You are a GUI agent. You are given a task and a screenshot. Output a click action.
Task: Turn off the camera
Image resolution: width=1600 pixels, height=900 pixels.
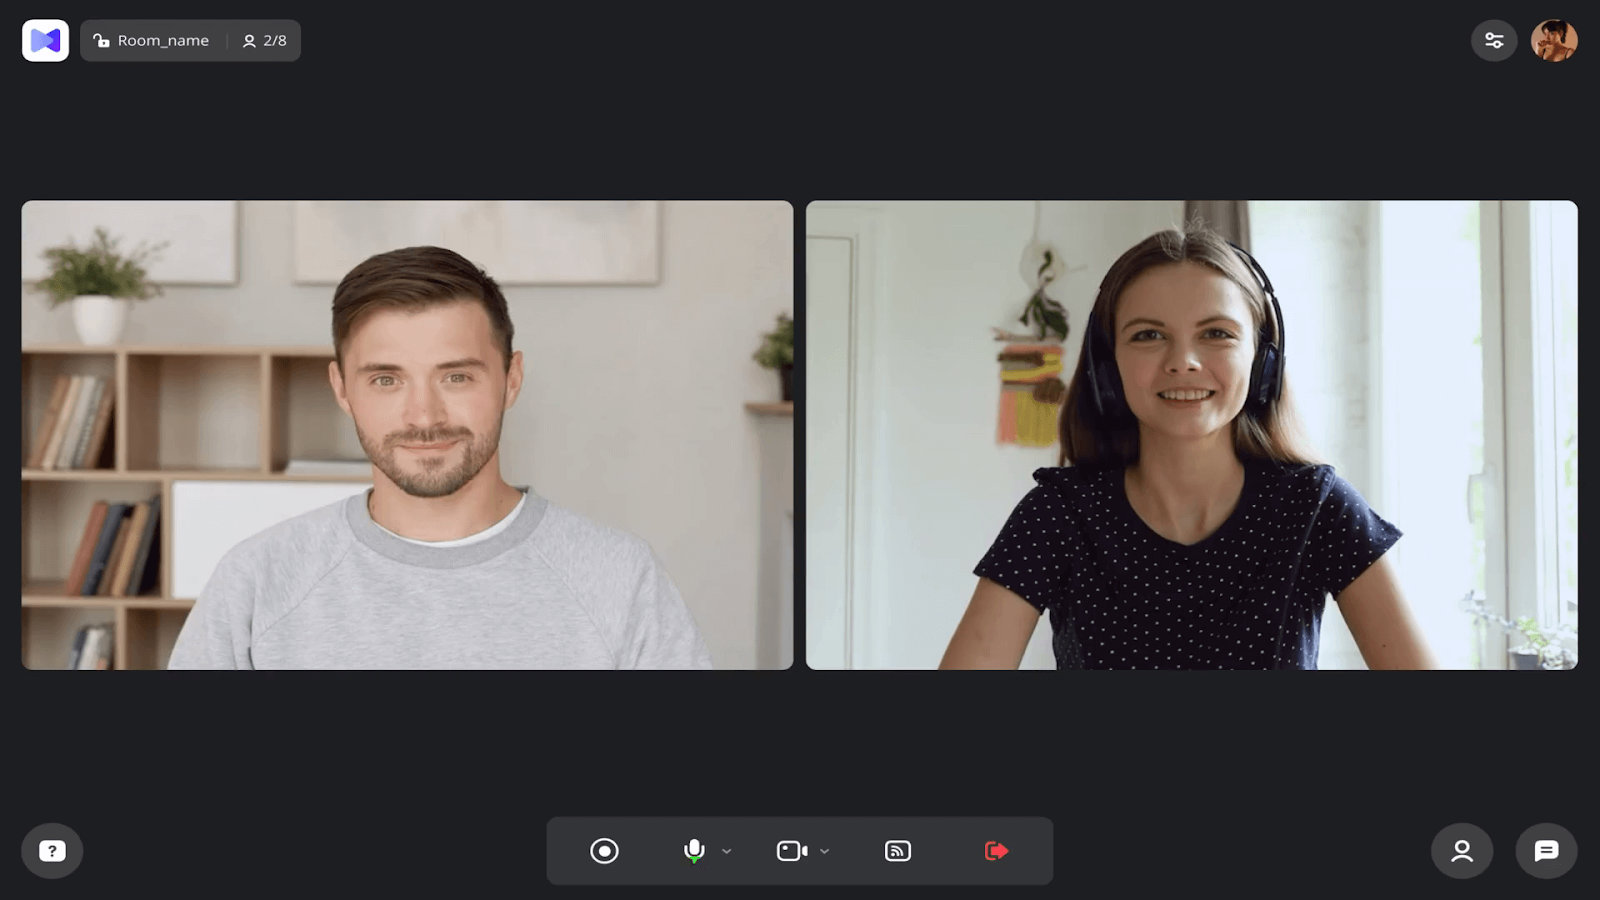click(x=793, y=850)
